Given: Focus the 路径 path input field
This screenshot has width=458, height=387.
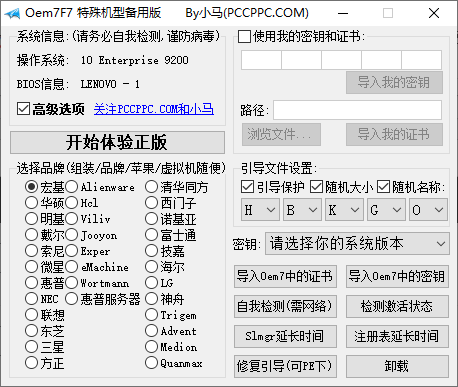Looking at the screenshot, I should coord(357,110).
